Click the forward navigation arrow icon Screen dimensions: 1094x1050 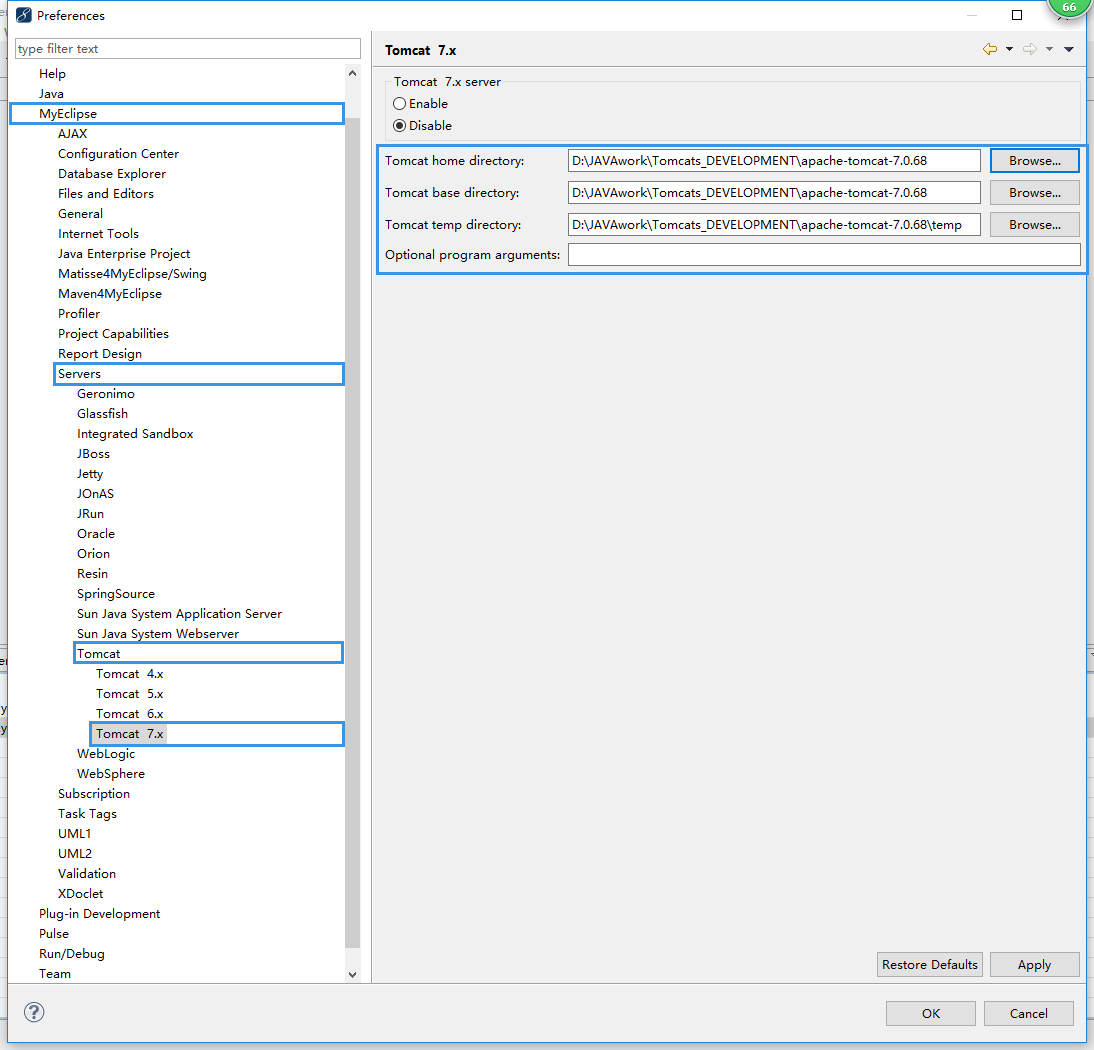(x=1029, y=49)
